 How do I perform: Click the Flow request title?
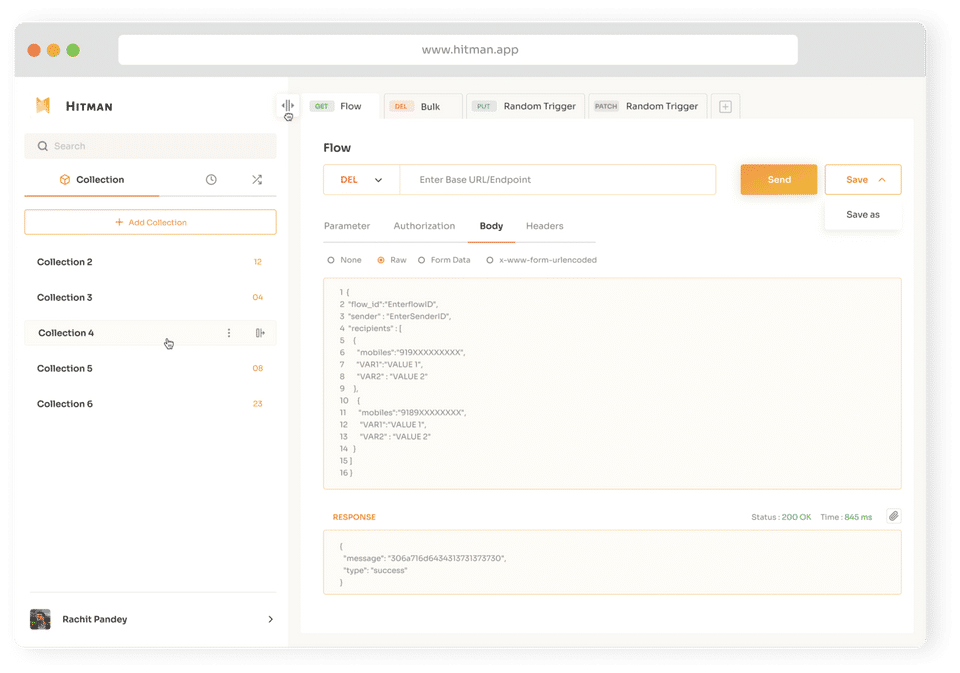click(x=337, y=148)
